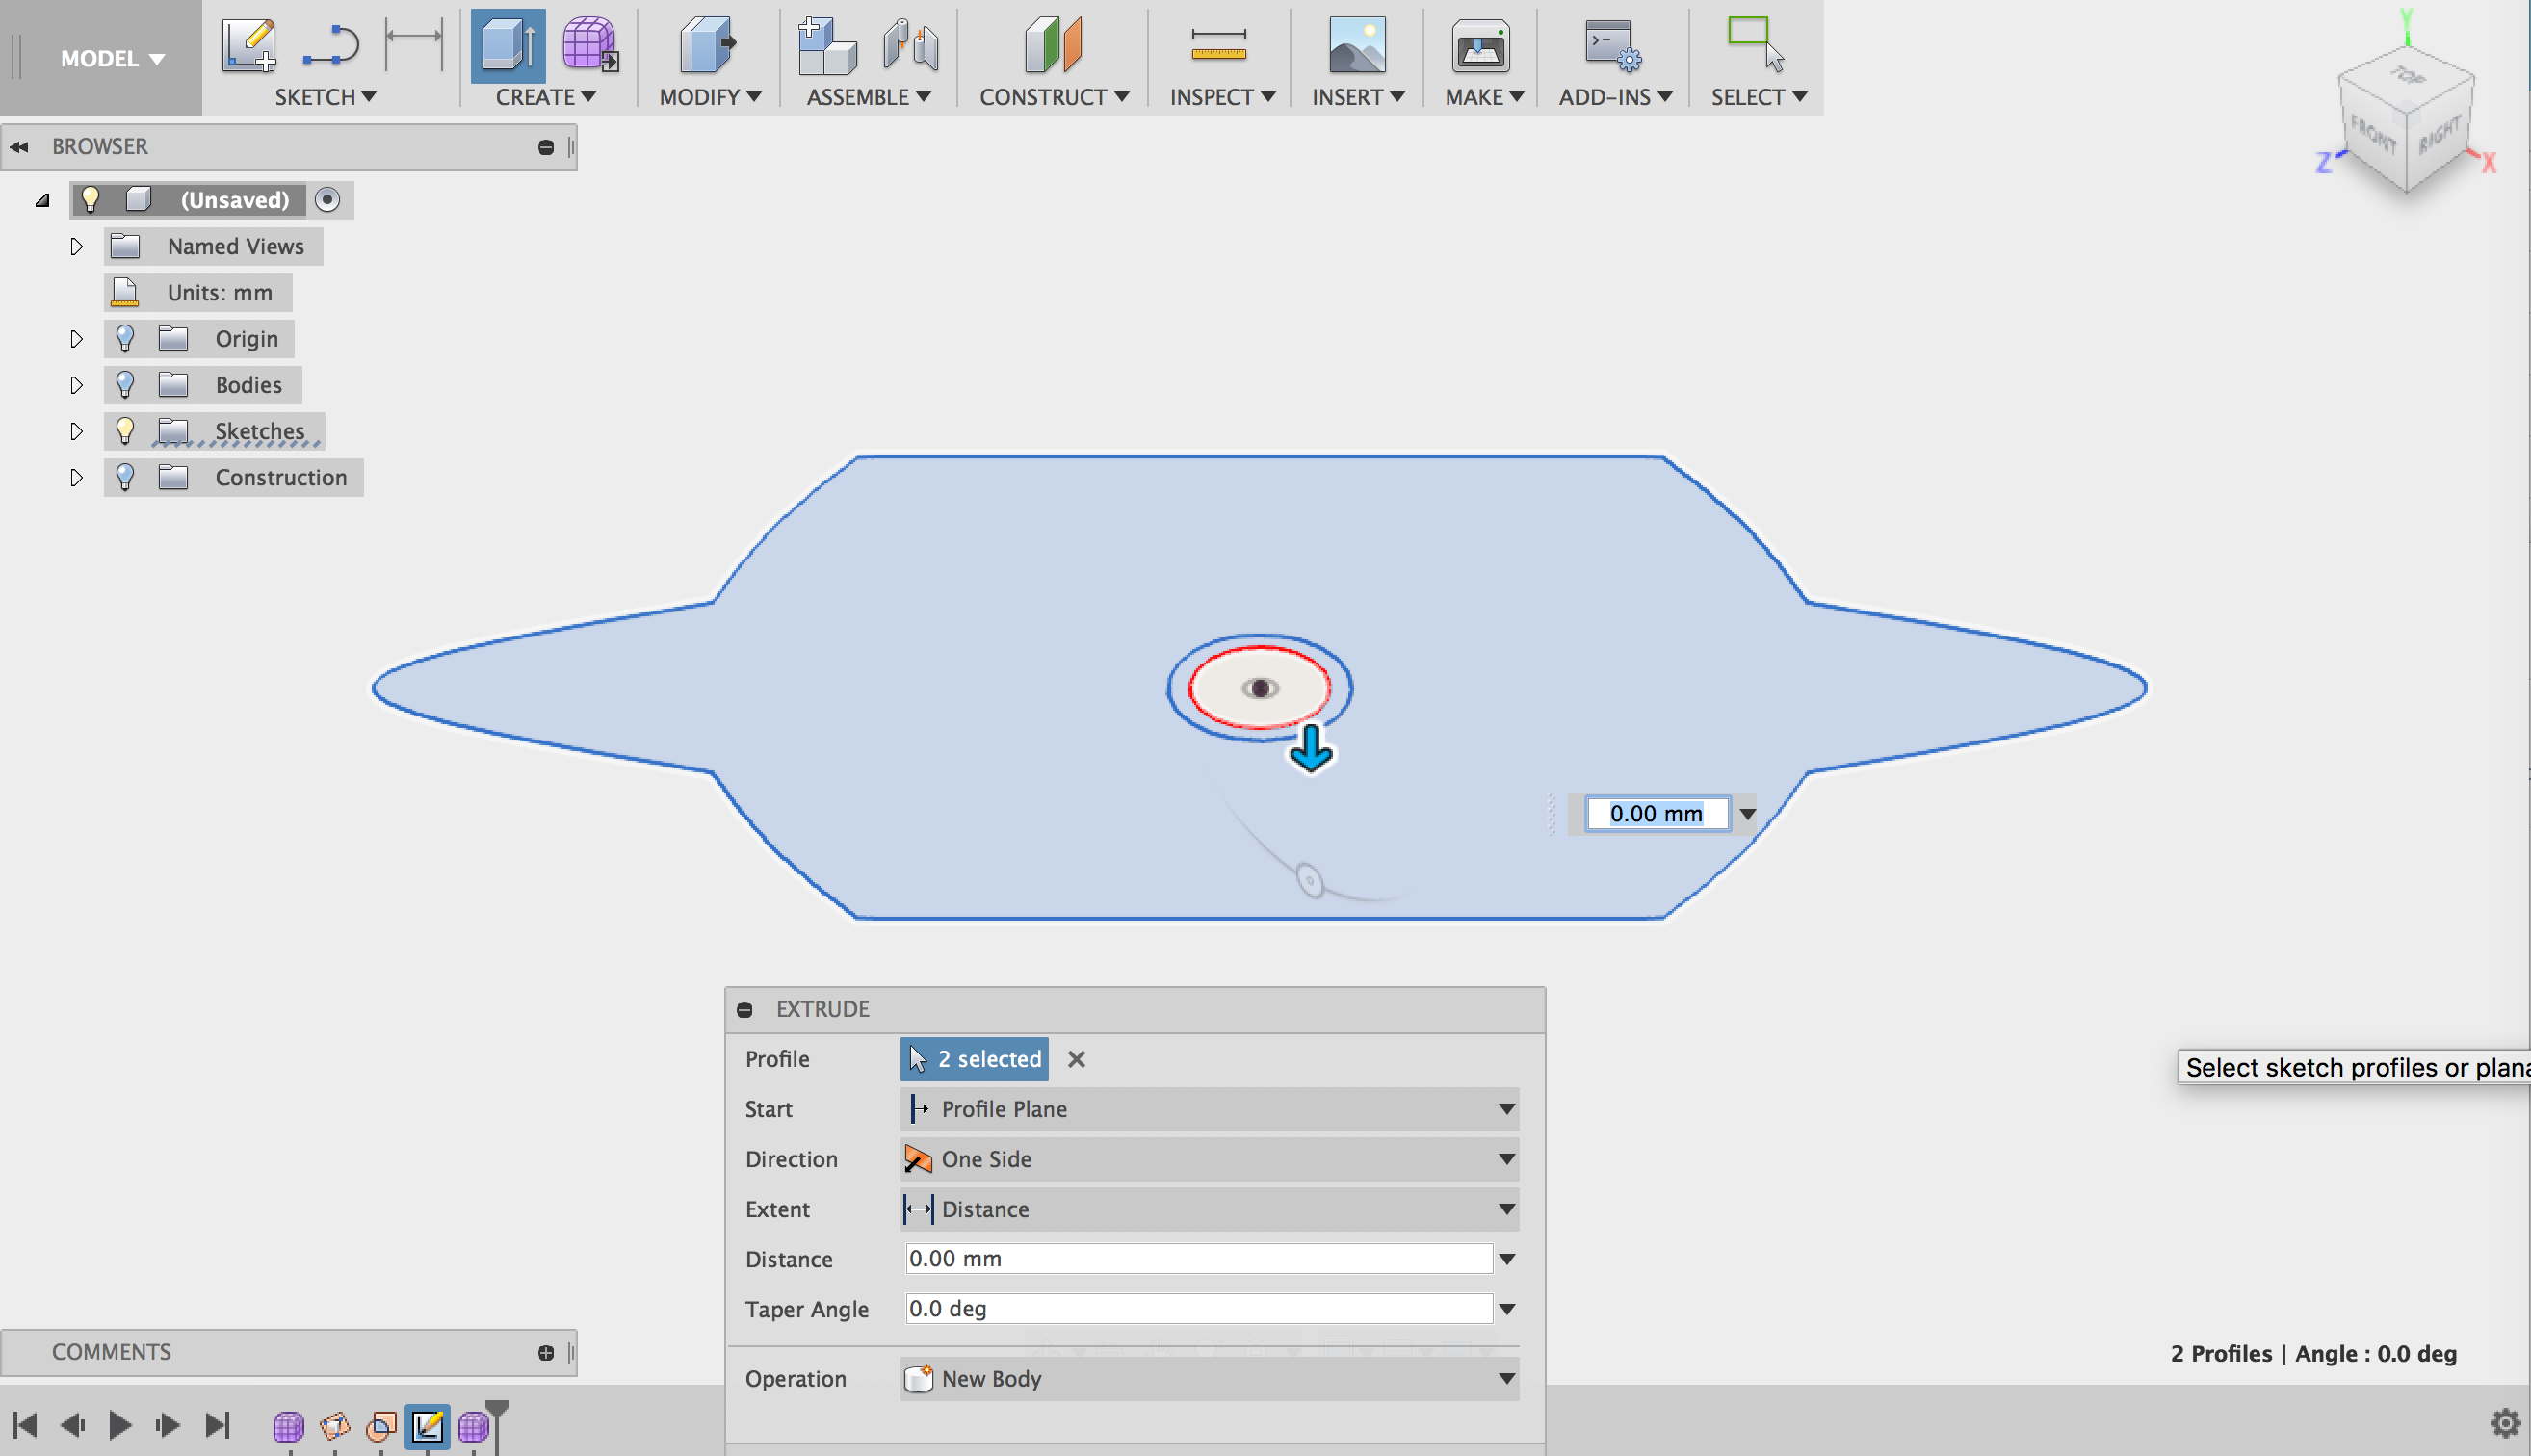Click the Create Sketch icon
Image resolution: width=2531 pixels, height=1456 pixels.
point(249,45)
